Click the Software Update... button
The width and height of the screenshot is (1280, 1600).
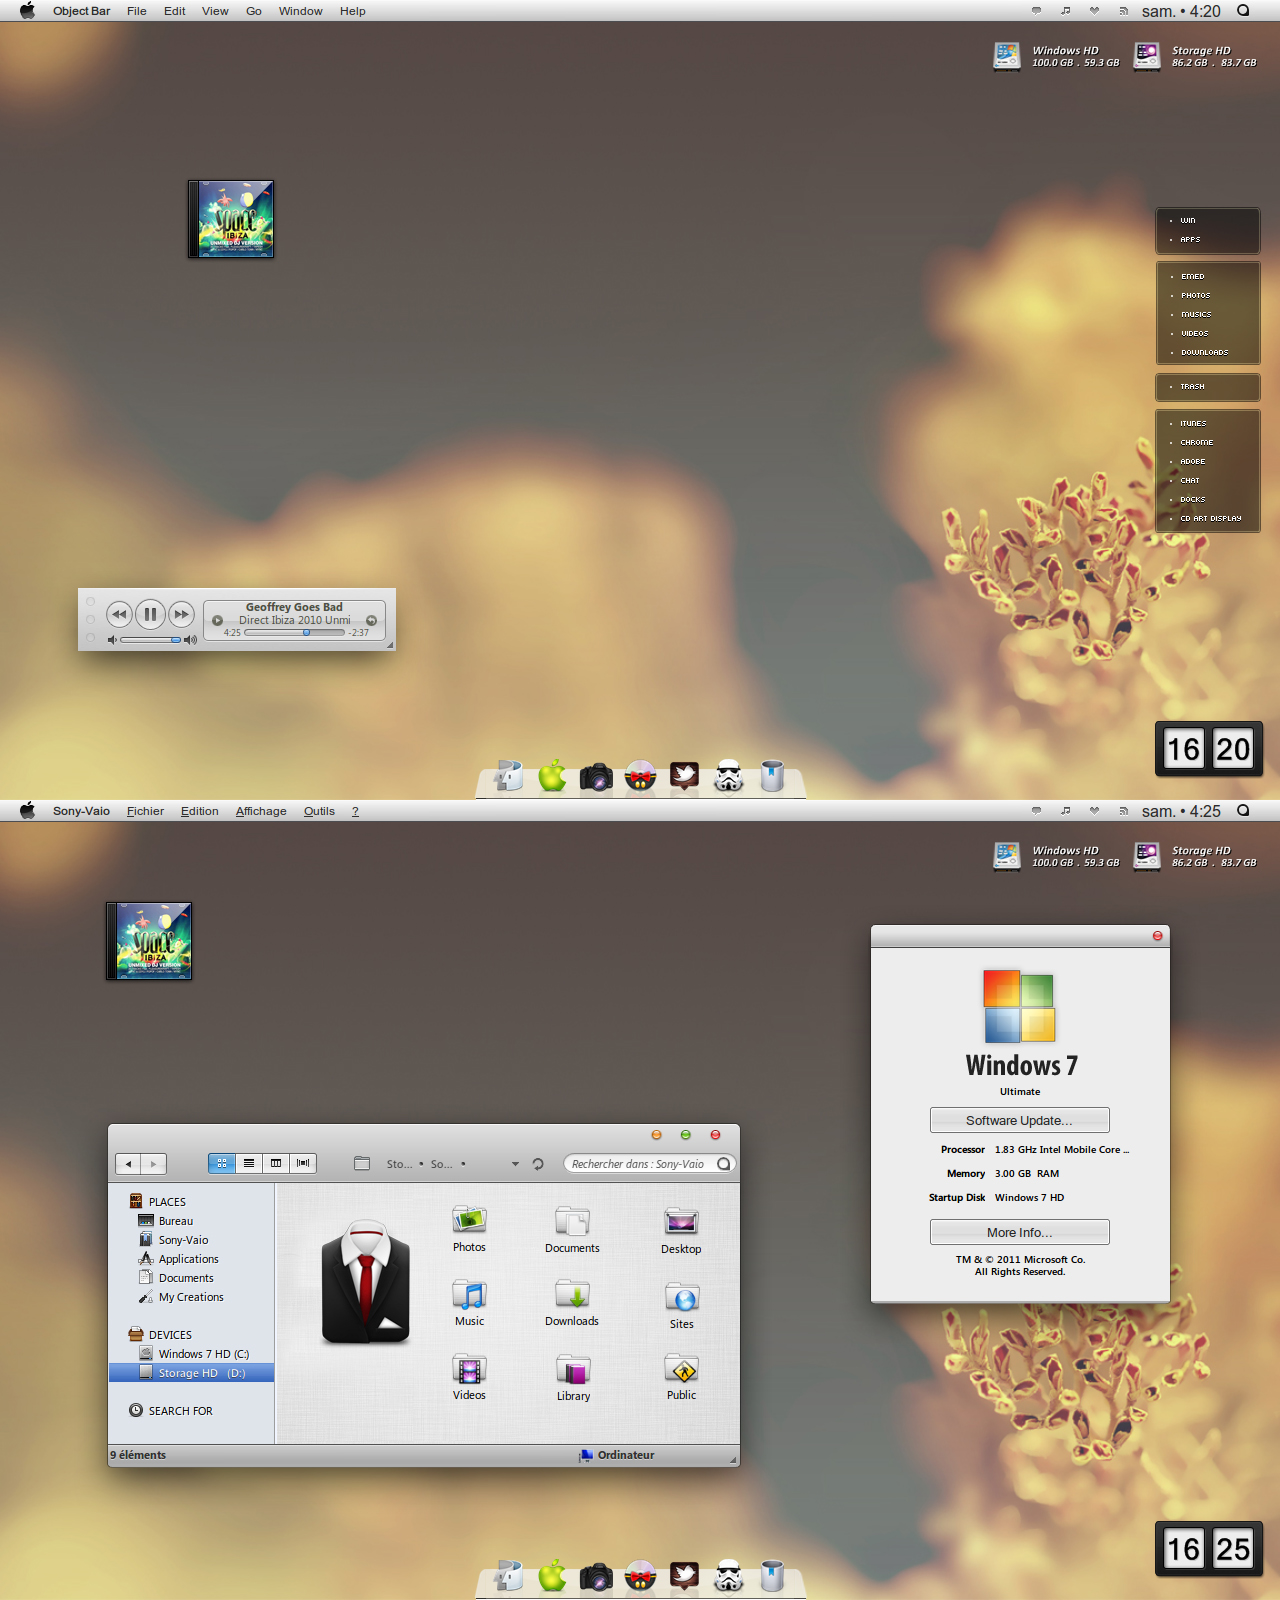(1019, 1120)
